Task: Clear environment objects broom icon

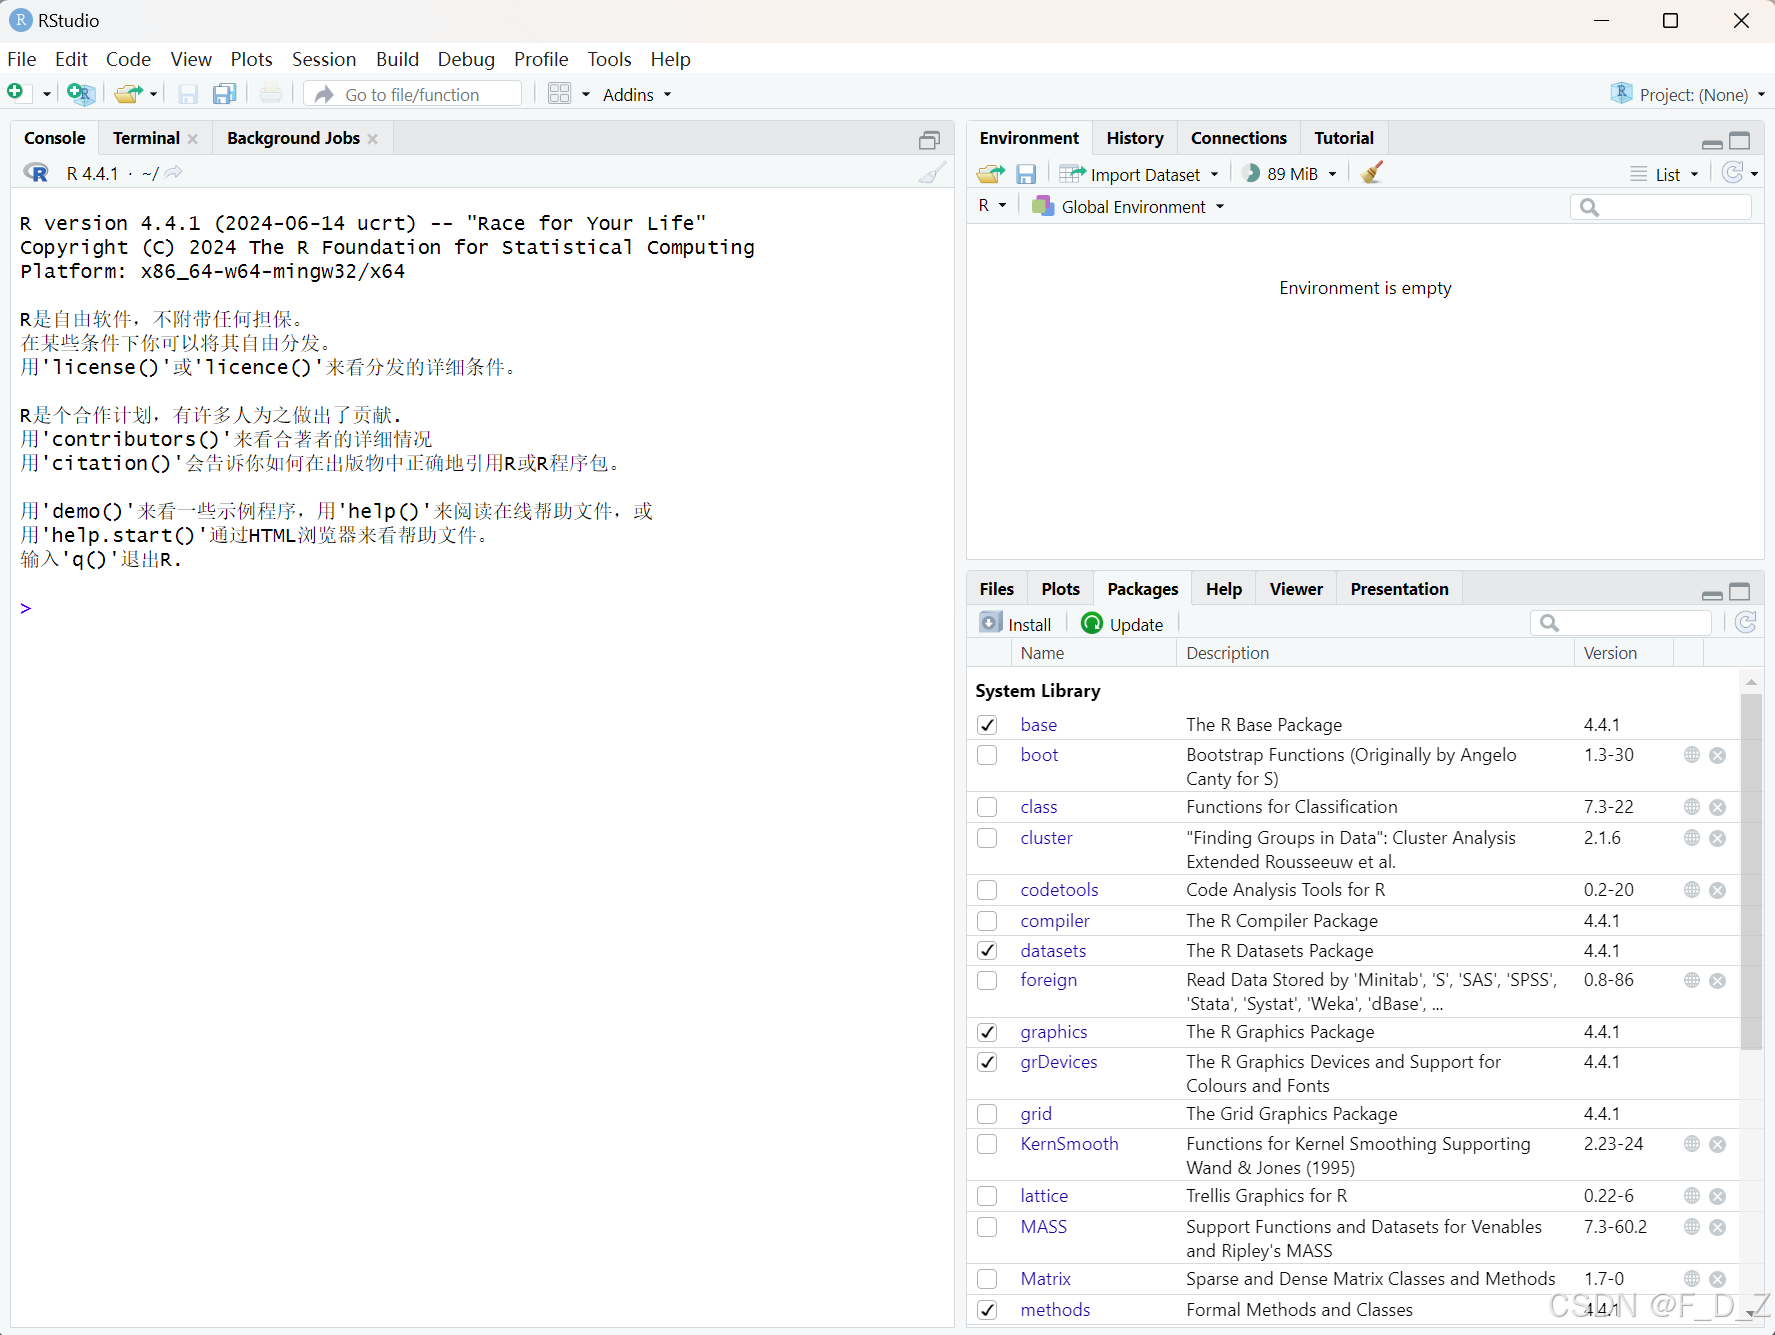Action: point(1372,173)
